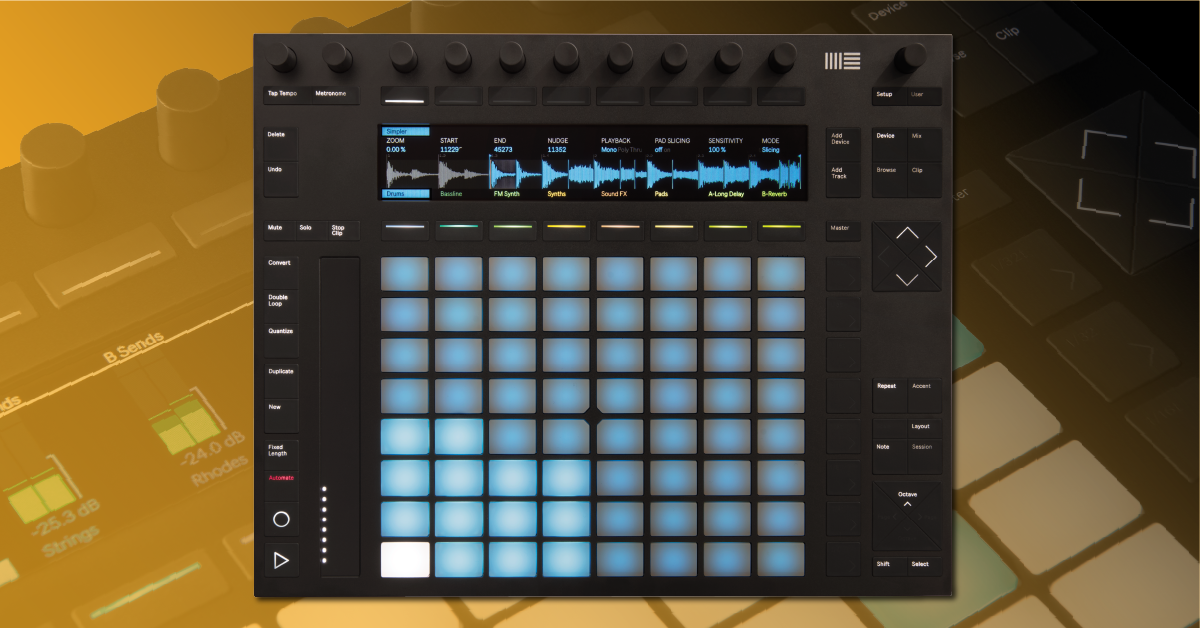
Task: Touch the encoder knob above MODE
Action: tap(781, 57)
